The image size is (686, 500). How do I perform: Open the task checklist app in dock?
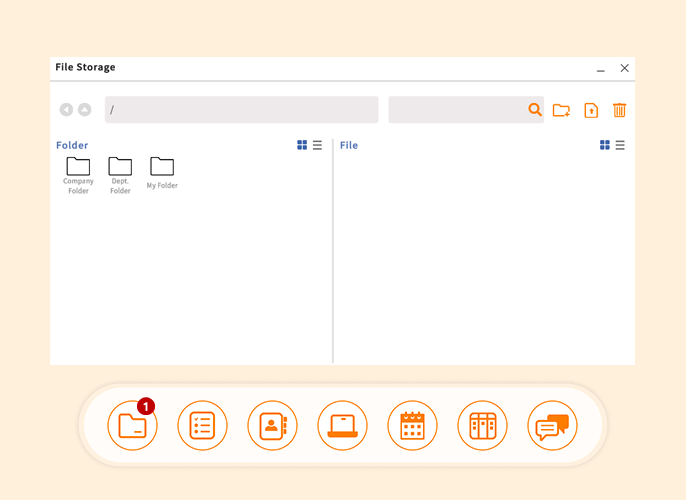click(202, 425)
